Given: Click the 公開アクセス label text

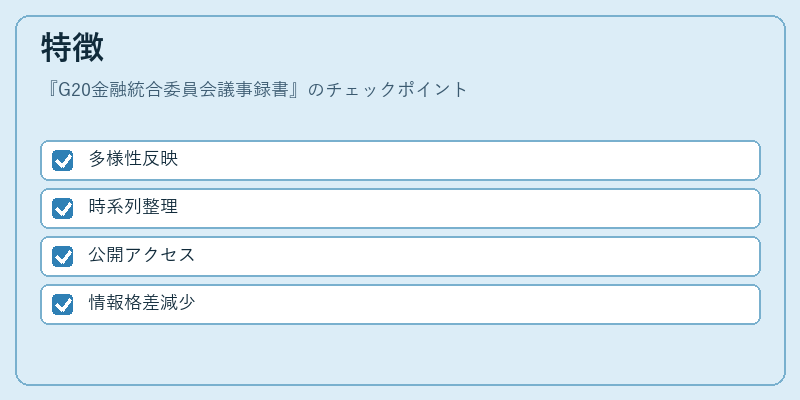Looking at the screenshot, I should pyautogui.click(x=141, y=255).
